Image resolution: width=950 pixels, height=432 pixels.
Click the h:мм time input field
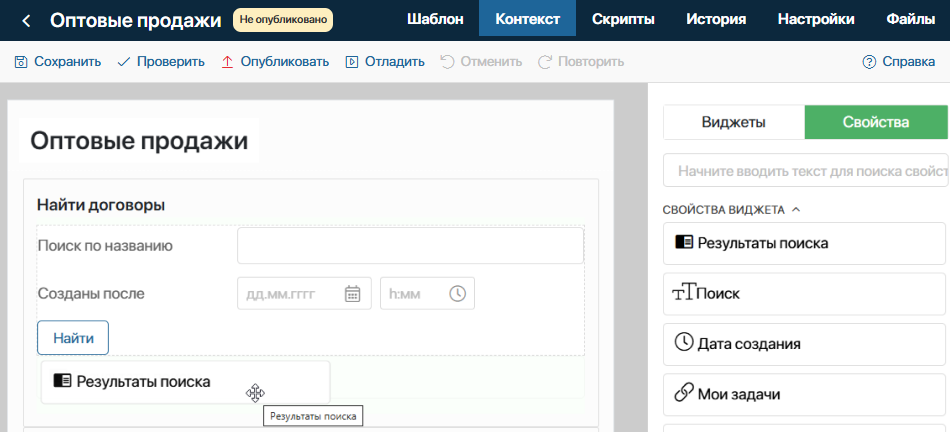(427, 293)
